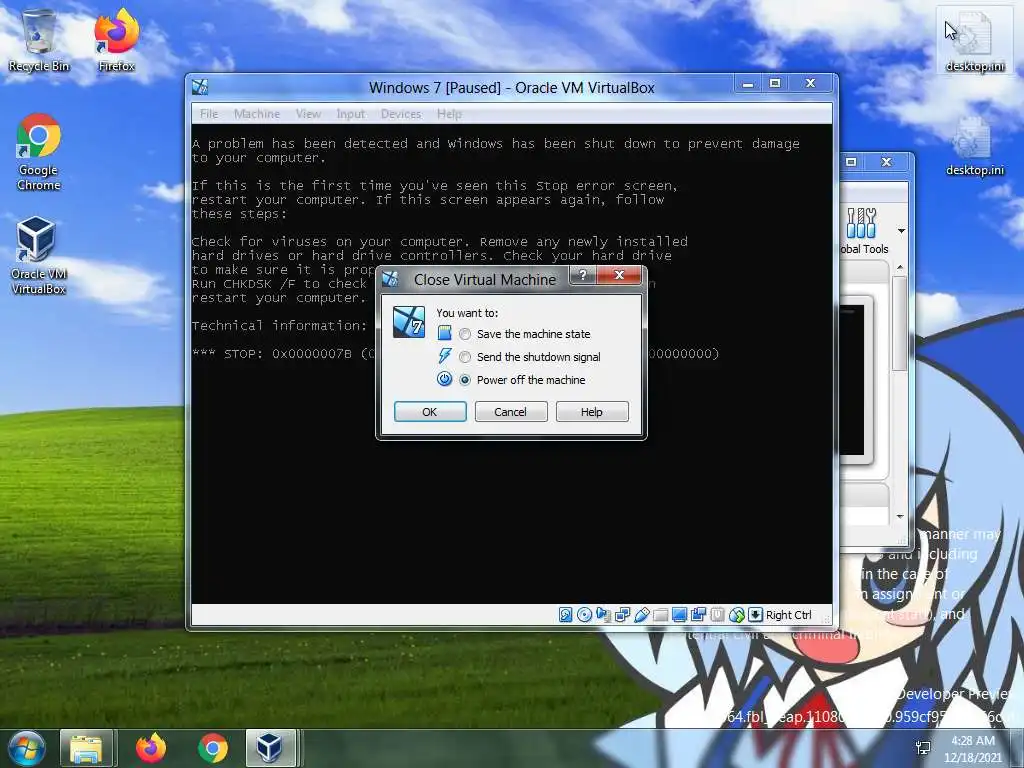
Task: Click the Windows 7 logo in the dialog
Action: click(x=409, y=321)
